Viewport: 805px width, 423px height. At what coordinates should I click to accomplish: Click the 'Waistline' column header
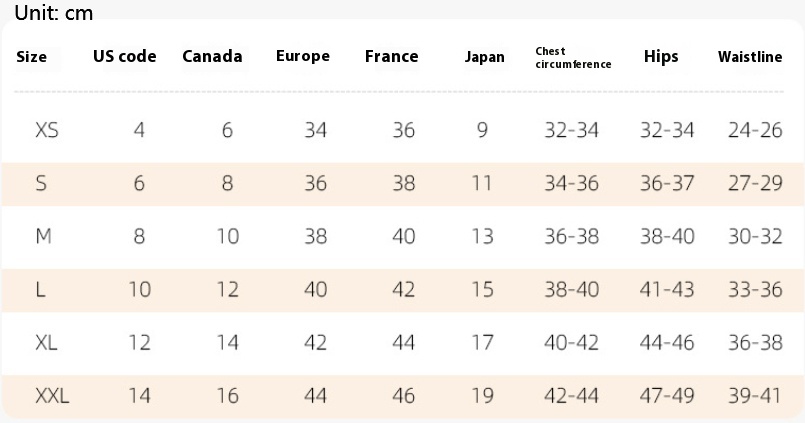click(750, 57)
